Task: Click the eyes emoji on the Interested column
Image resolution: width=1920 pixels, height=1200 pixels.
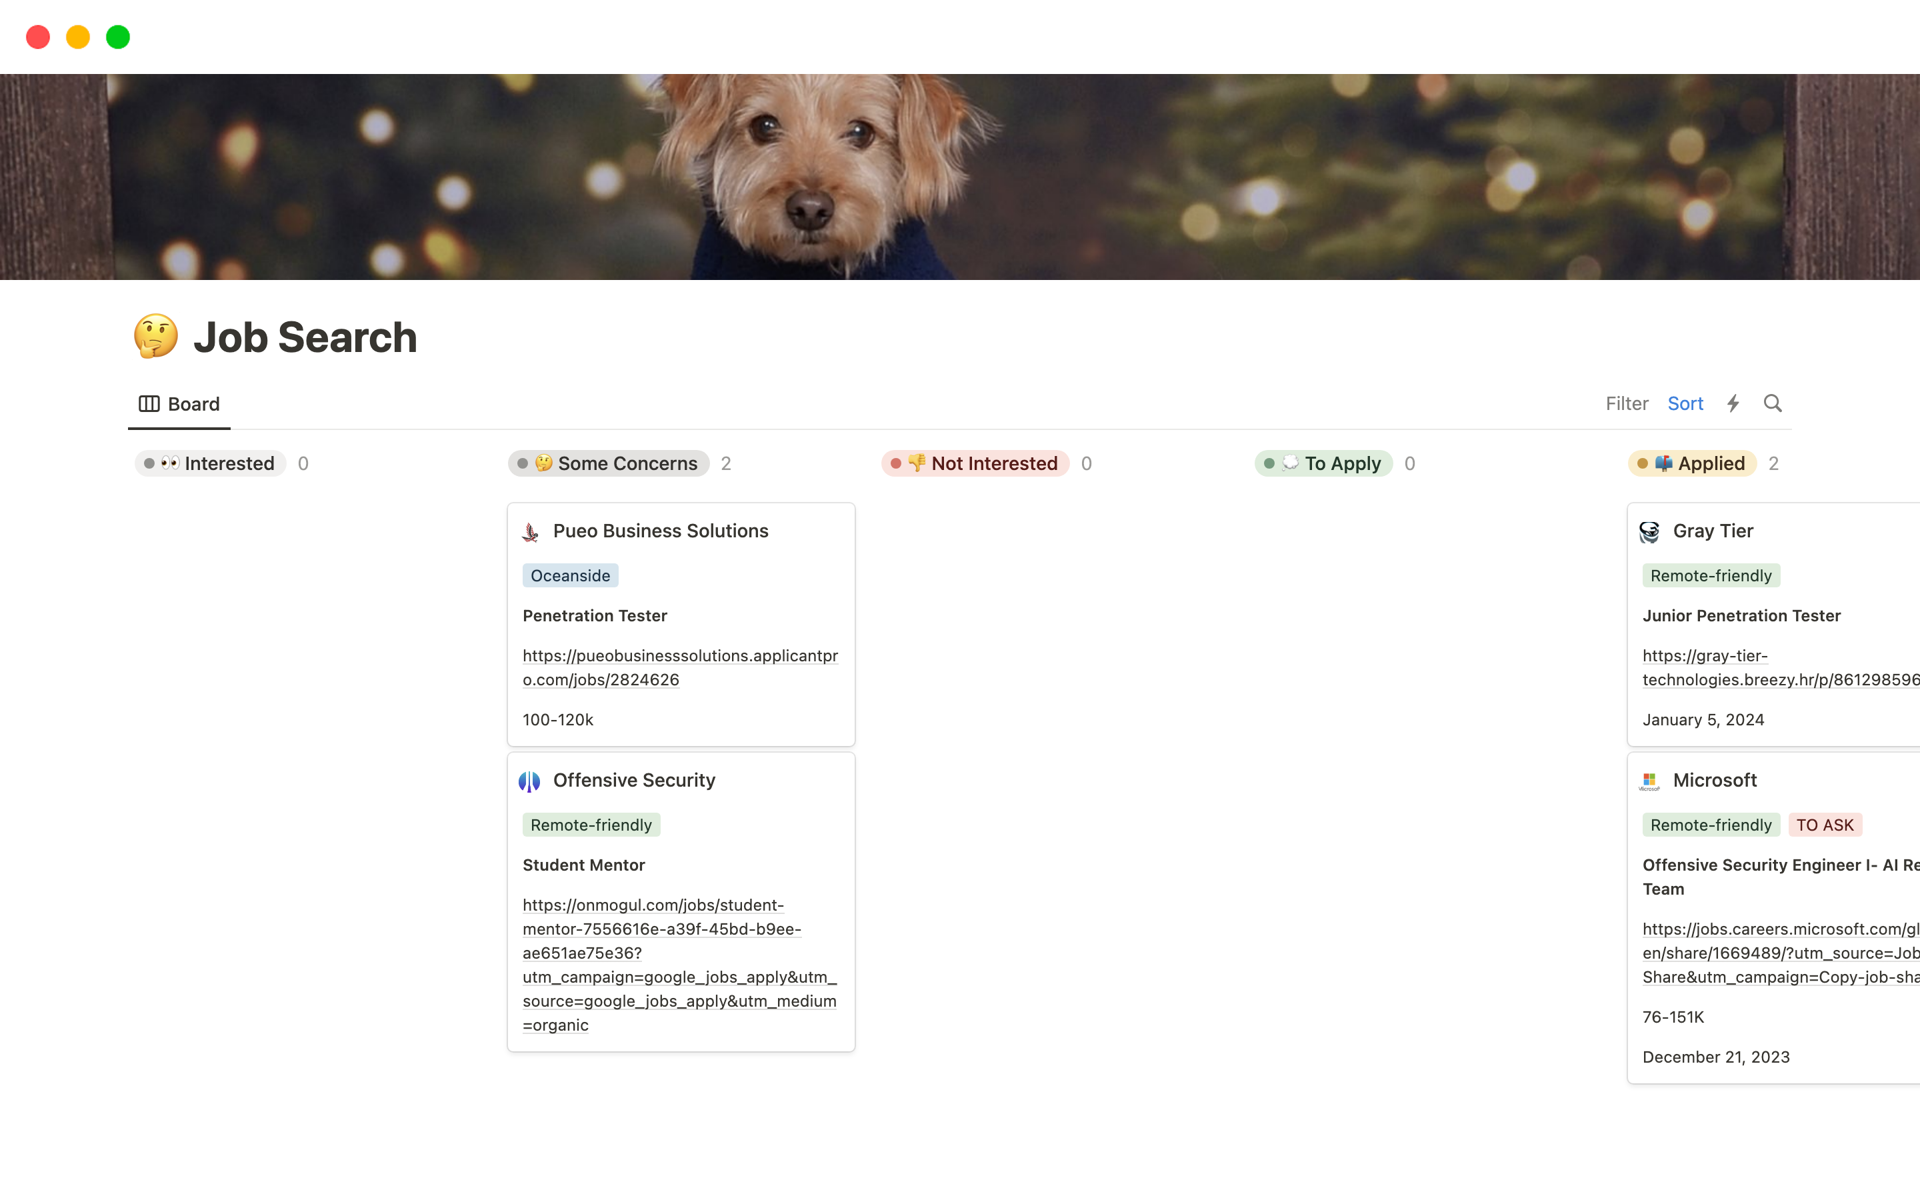Action: pyautogui.click(x=167, y=463)
